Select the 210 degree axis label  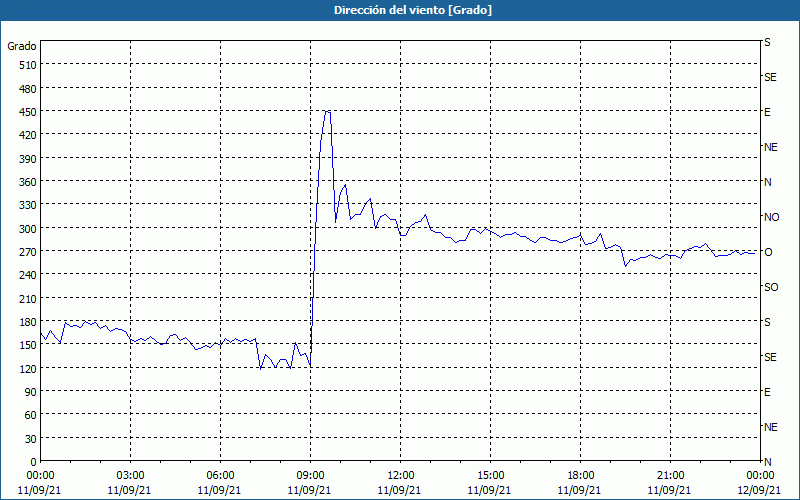pos(28,298)
